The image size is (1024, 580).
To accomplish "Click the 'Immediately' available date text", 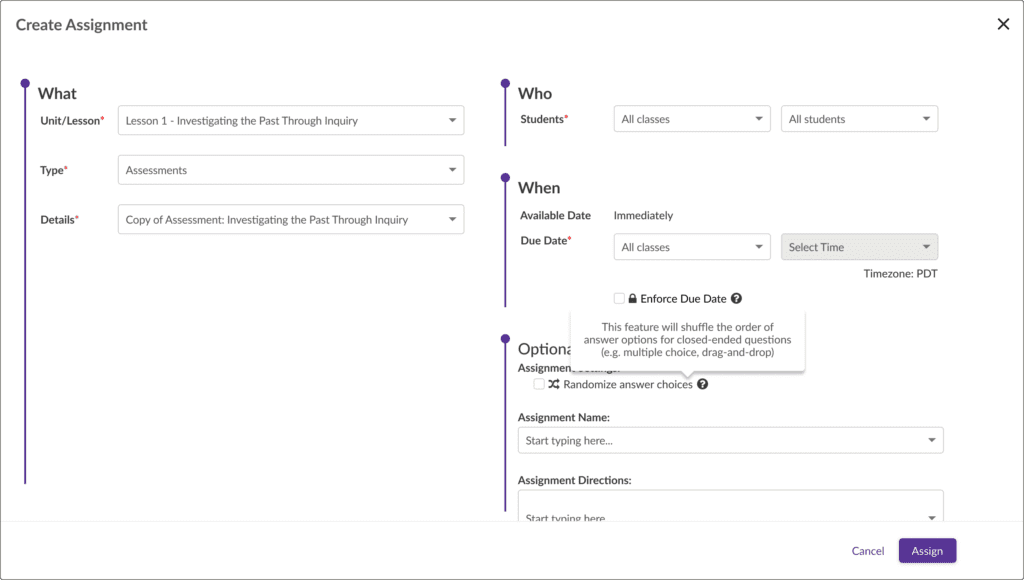I will click(643, 216).
